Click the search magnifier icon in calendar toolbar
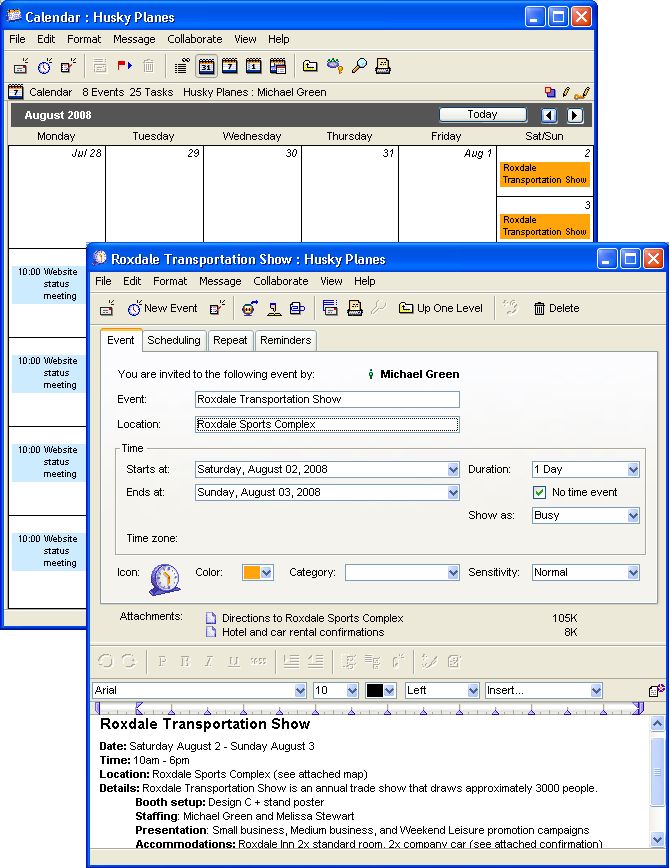The image size is (670, 868). (x=359, y=66)
